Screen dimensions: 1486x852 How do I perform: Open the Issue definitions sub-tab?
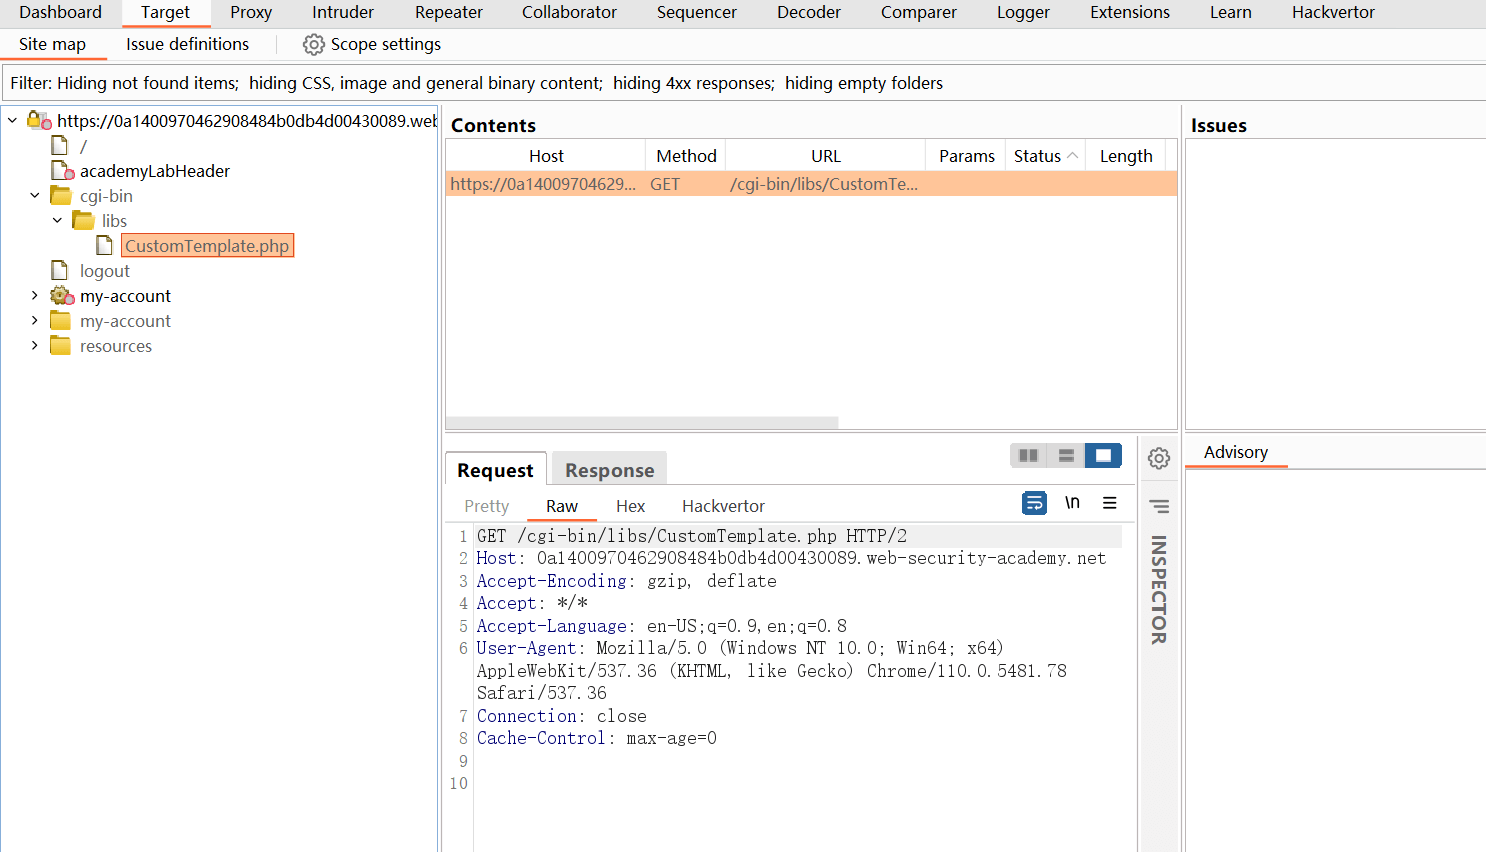187,44
